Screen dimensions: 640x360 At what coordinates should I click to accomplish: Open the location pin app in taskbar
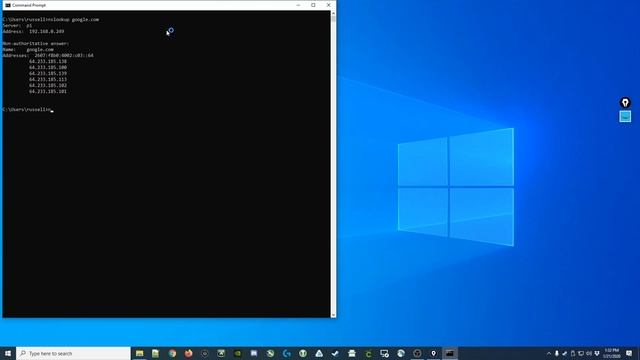433,353
